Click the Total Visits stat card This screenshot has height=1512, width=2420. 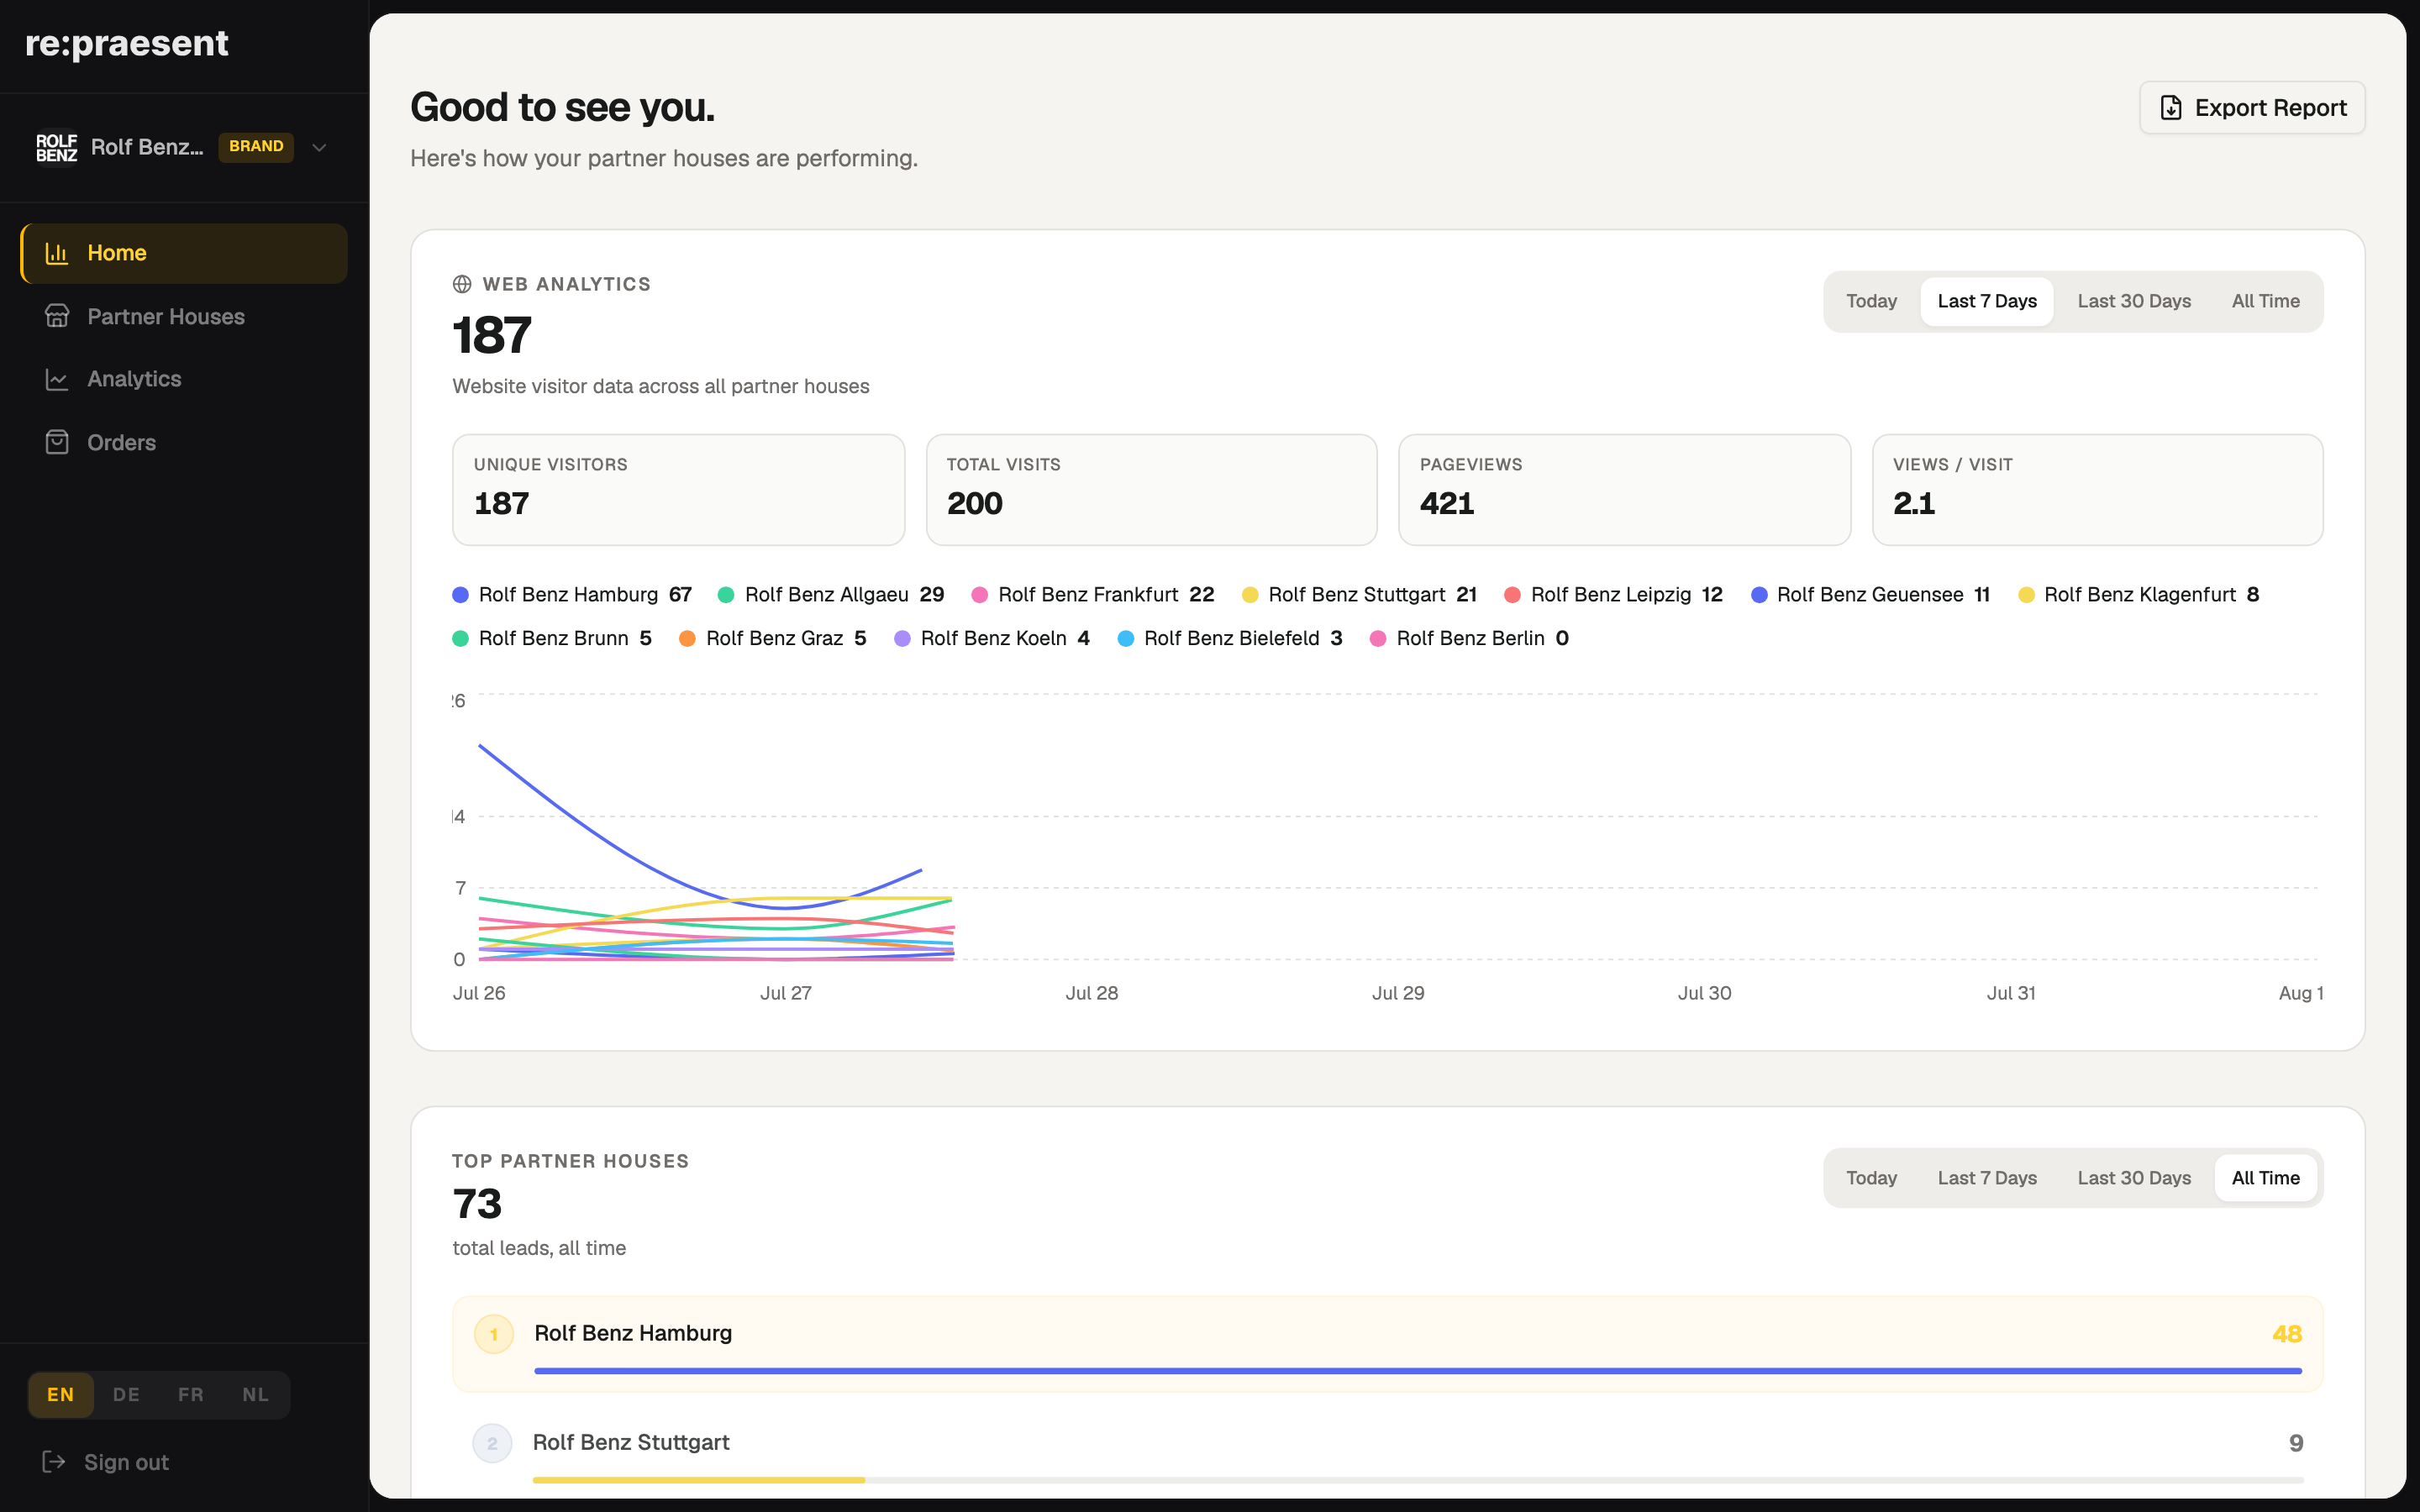[1151, 490]
